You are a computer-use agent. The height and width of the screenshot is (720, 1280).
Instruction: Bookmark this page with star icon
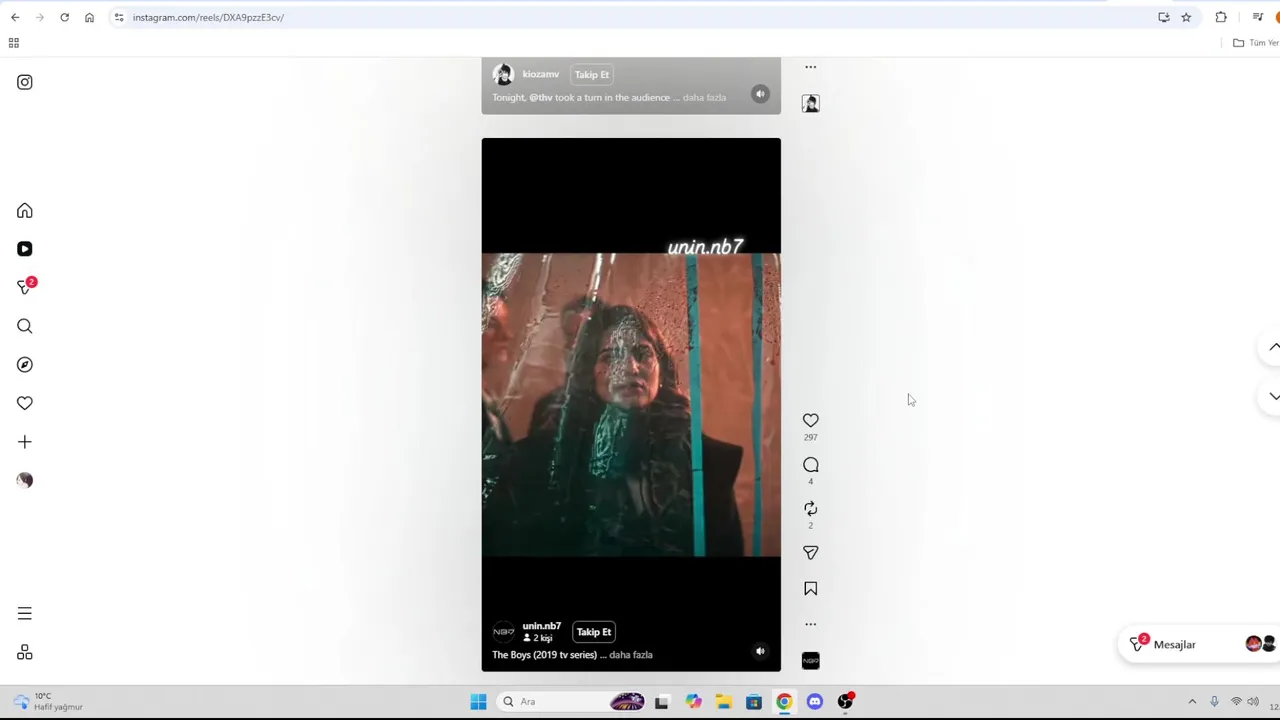click(x=1186, y=17)
